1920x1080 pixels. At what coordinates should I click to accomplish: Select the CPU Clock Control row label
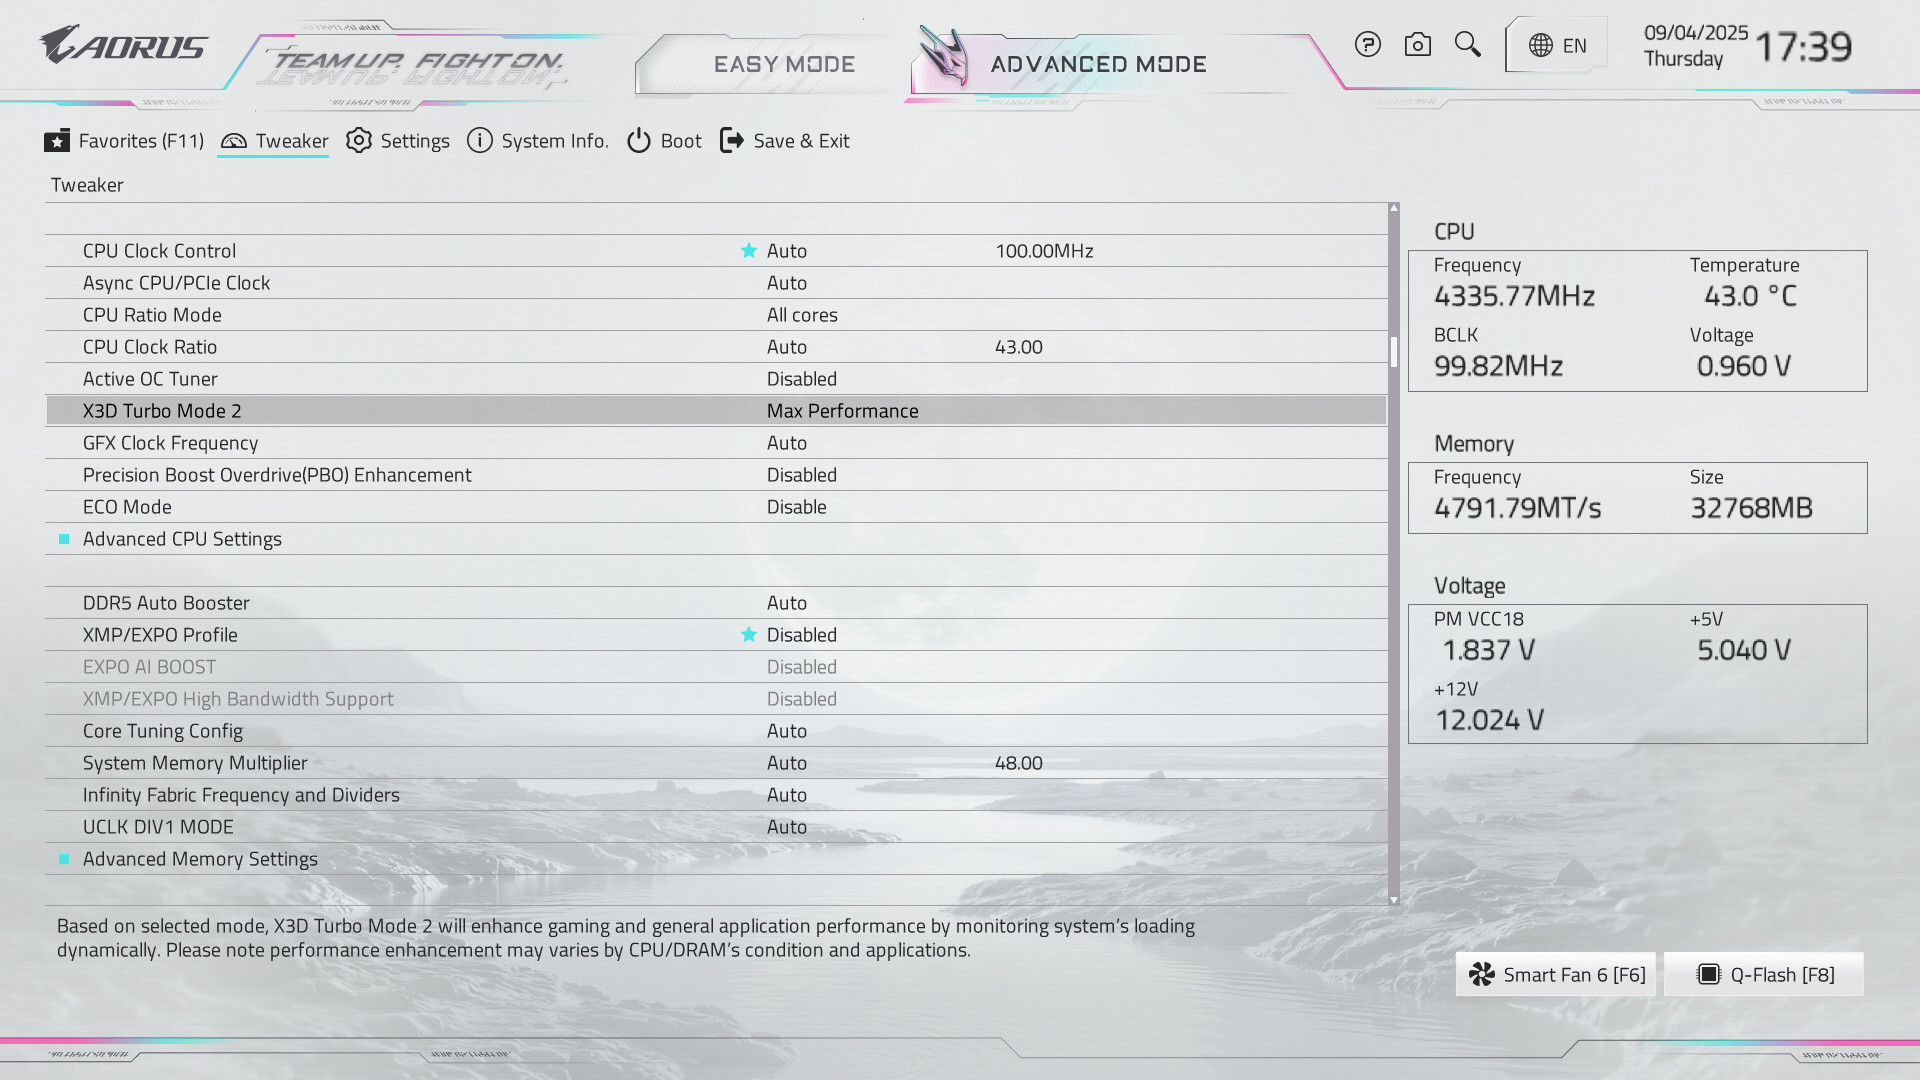[159, 251]
